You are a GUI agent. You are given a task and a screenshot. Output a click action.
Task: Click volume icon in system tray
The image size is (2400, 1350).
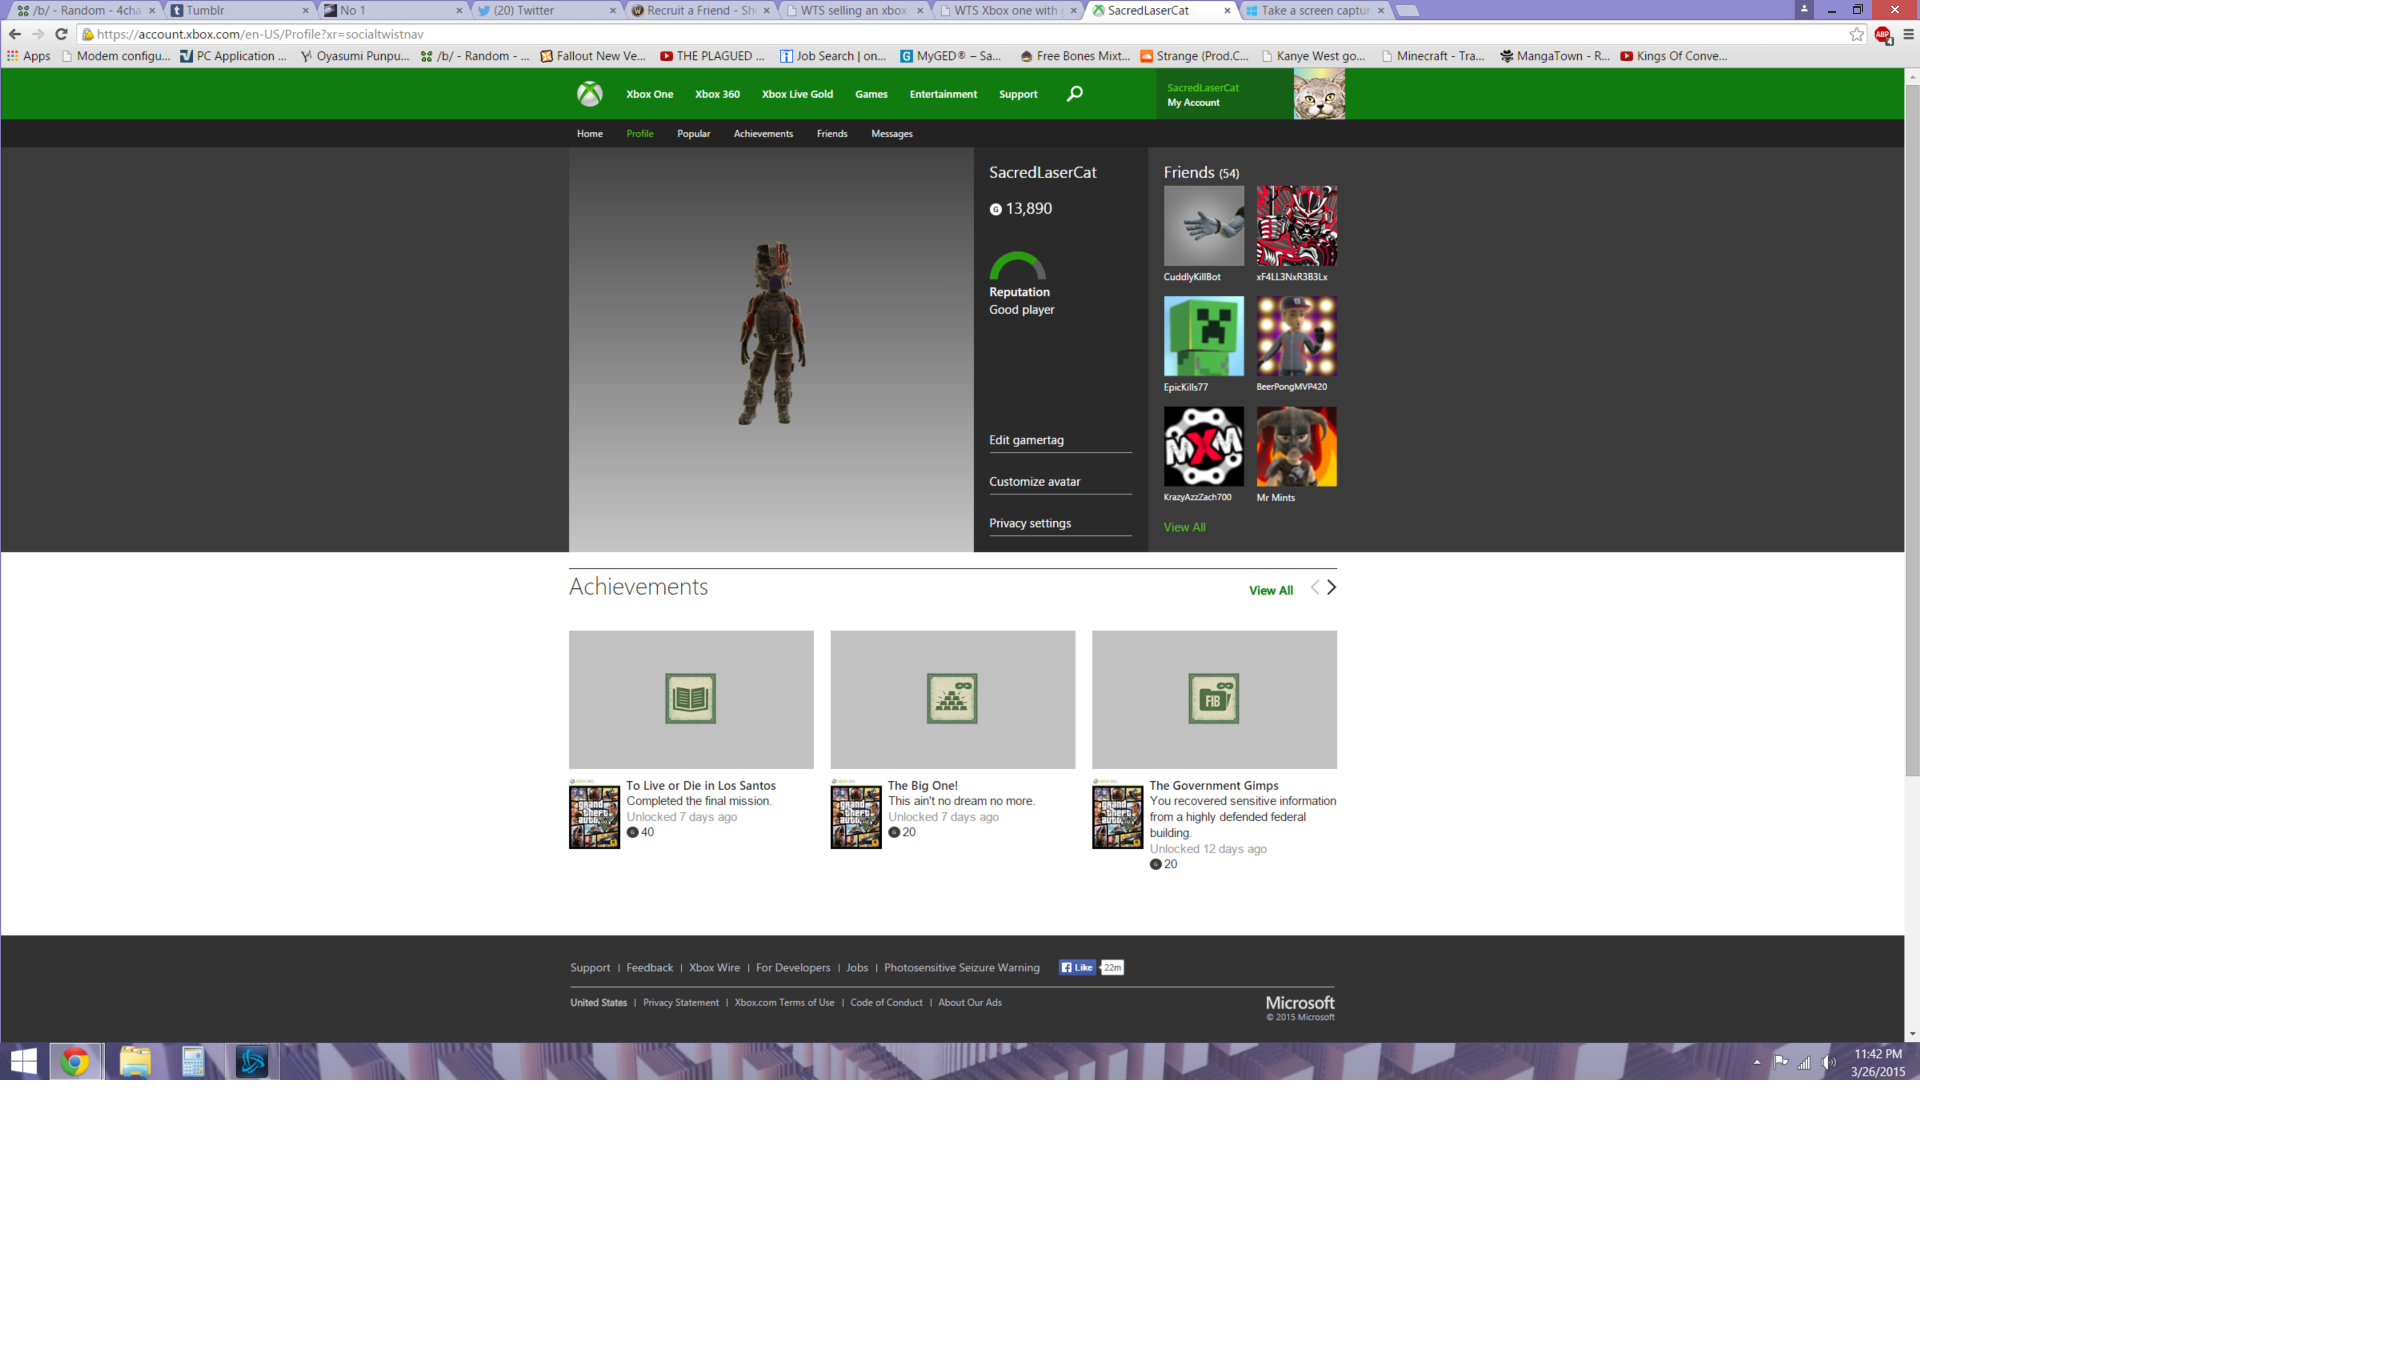tap(1829, 1062)
